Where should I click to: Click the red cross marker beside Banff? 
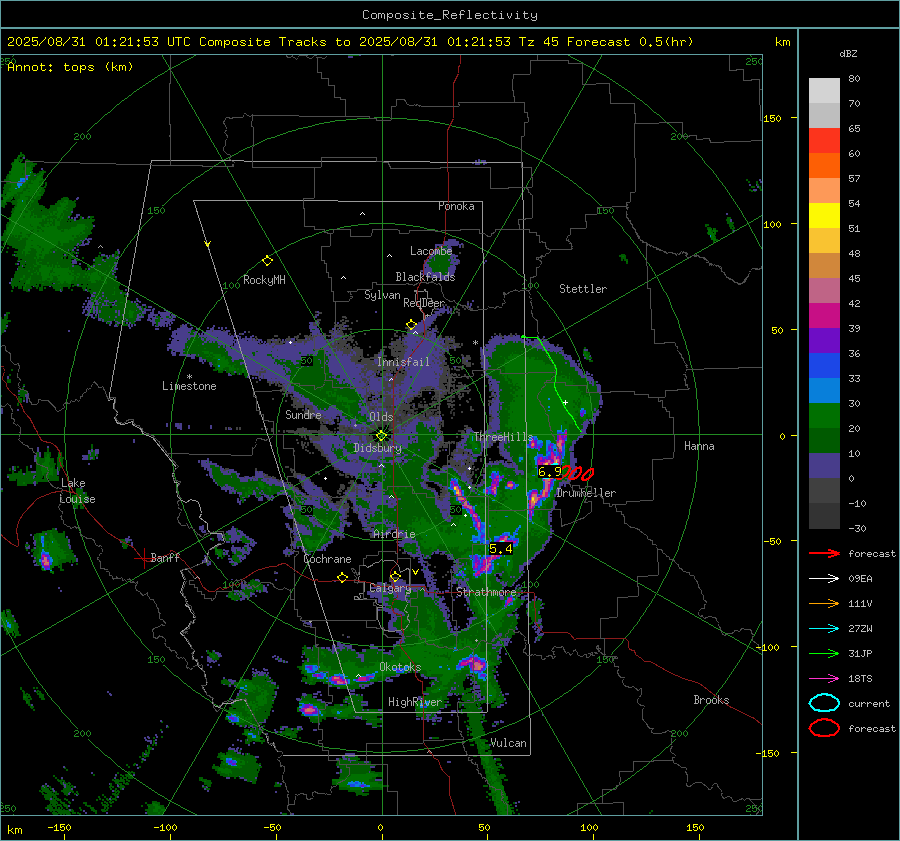point(142,558)
